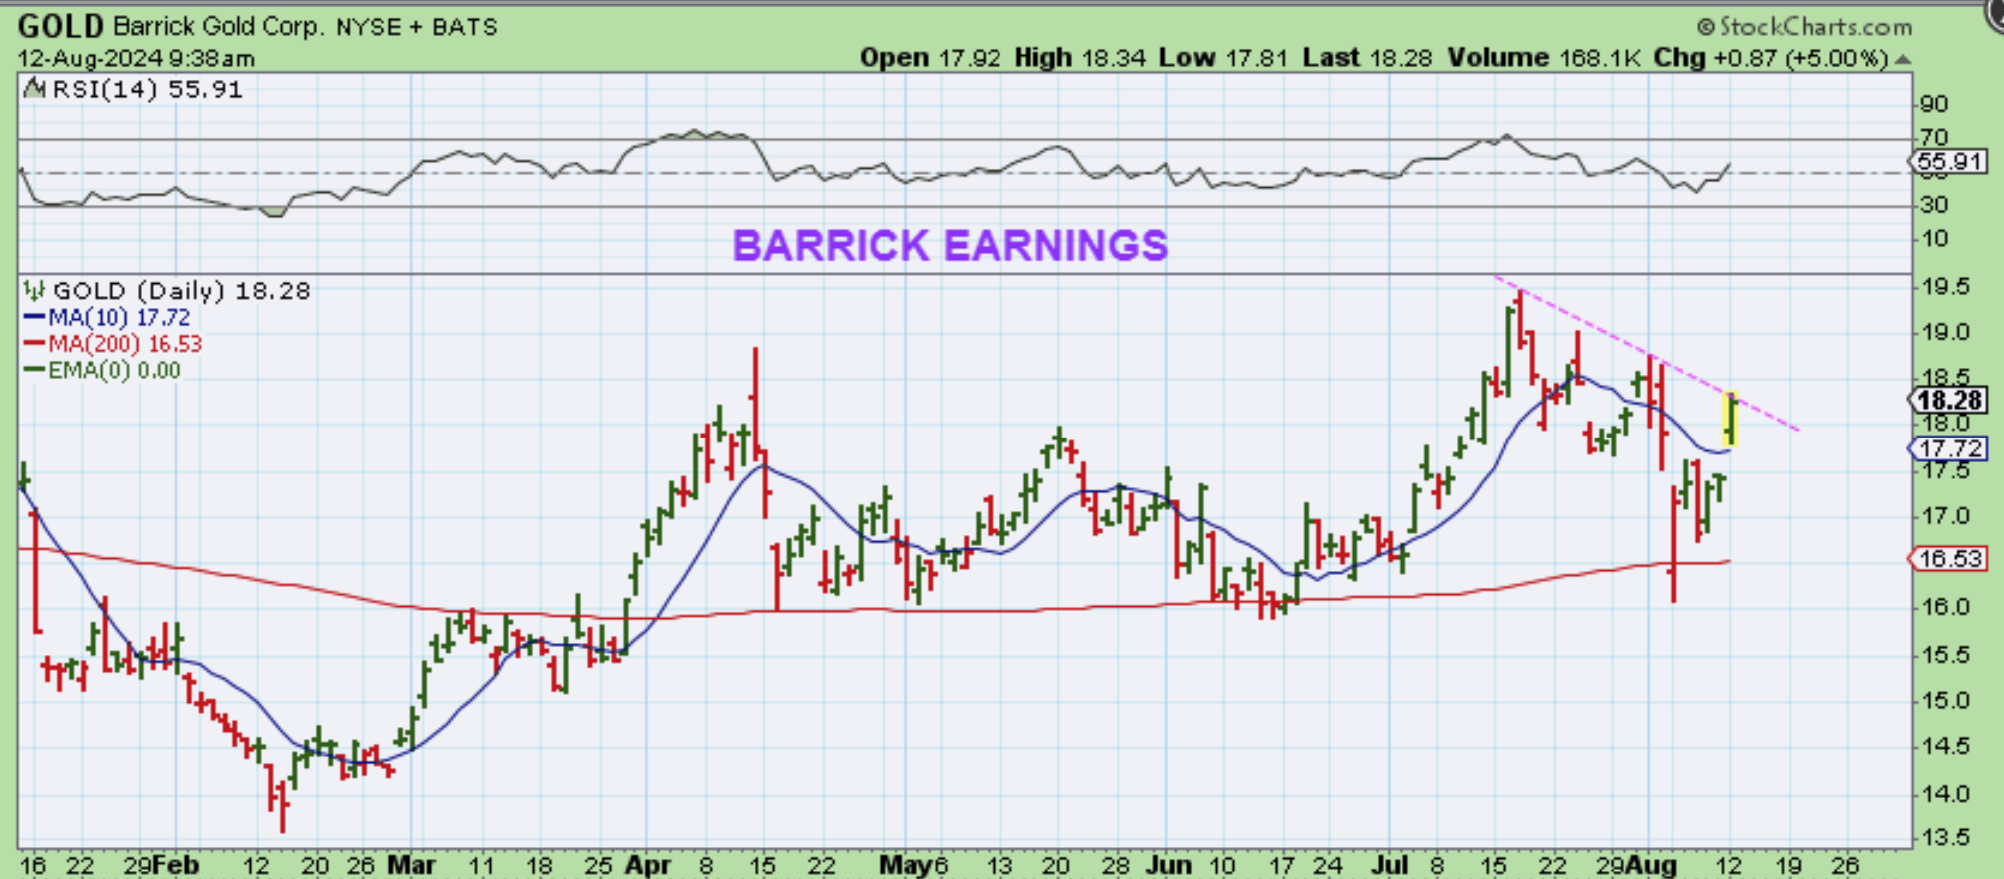The width and height of the screenshot is (2004, 879).
Task: Click the green EMA(0) legend line swatch
Action: (34, 370)
